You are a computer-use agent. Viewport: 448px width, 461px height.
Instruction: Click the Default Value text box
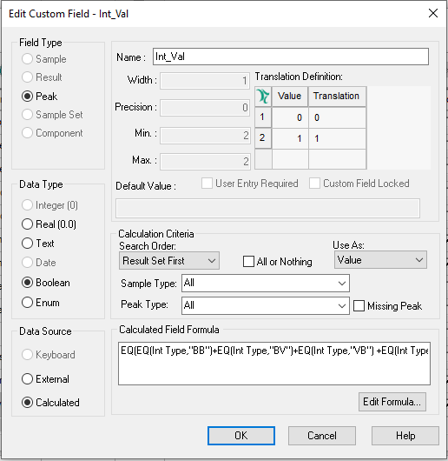(268, 208)
